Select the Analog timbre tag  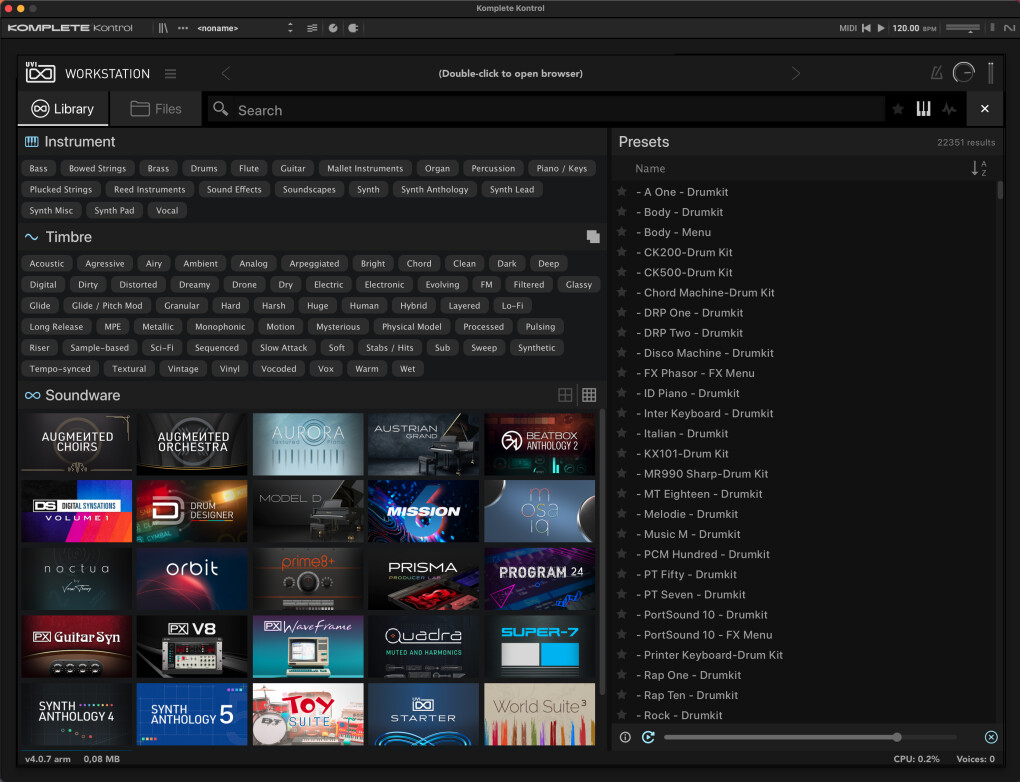point(253,263)
